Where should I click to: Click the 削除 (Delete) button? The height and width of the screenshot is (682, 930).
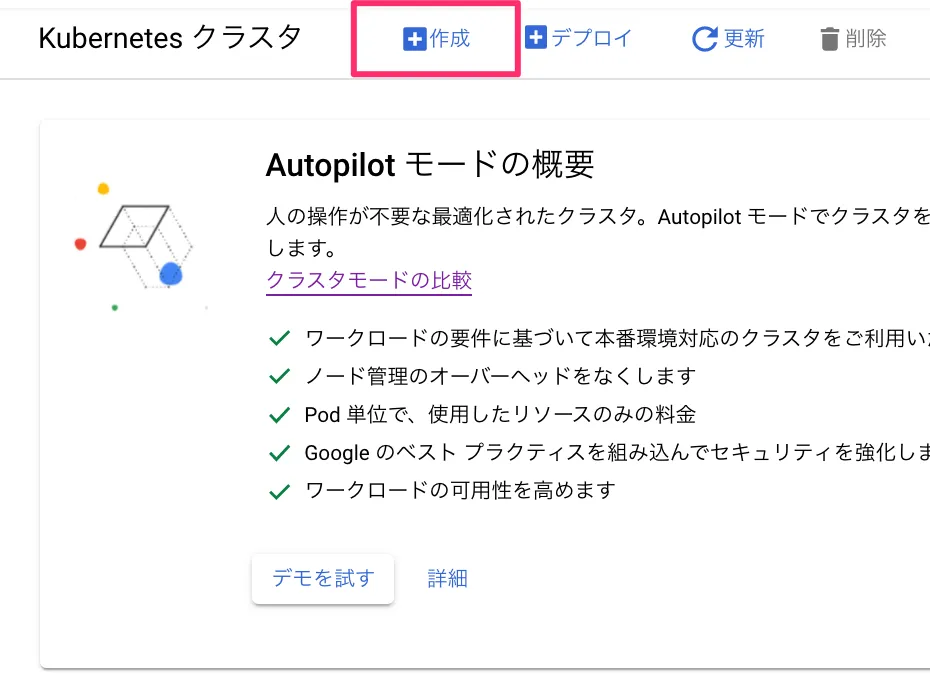853,39
